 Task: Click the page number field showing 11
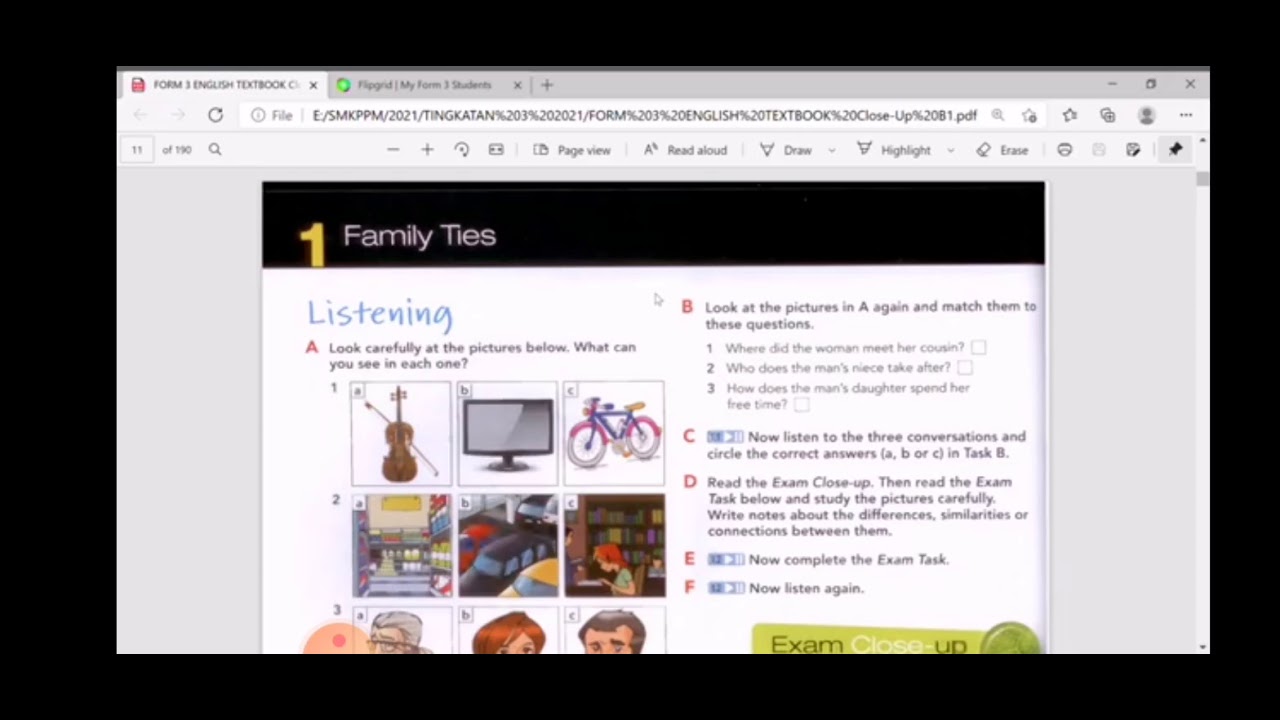pos(138,149)
